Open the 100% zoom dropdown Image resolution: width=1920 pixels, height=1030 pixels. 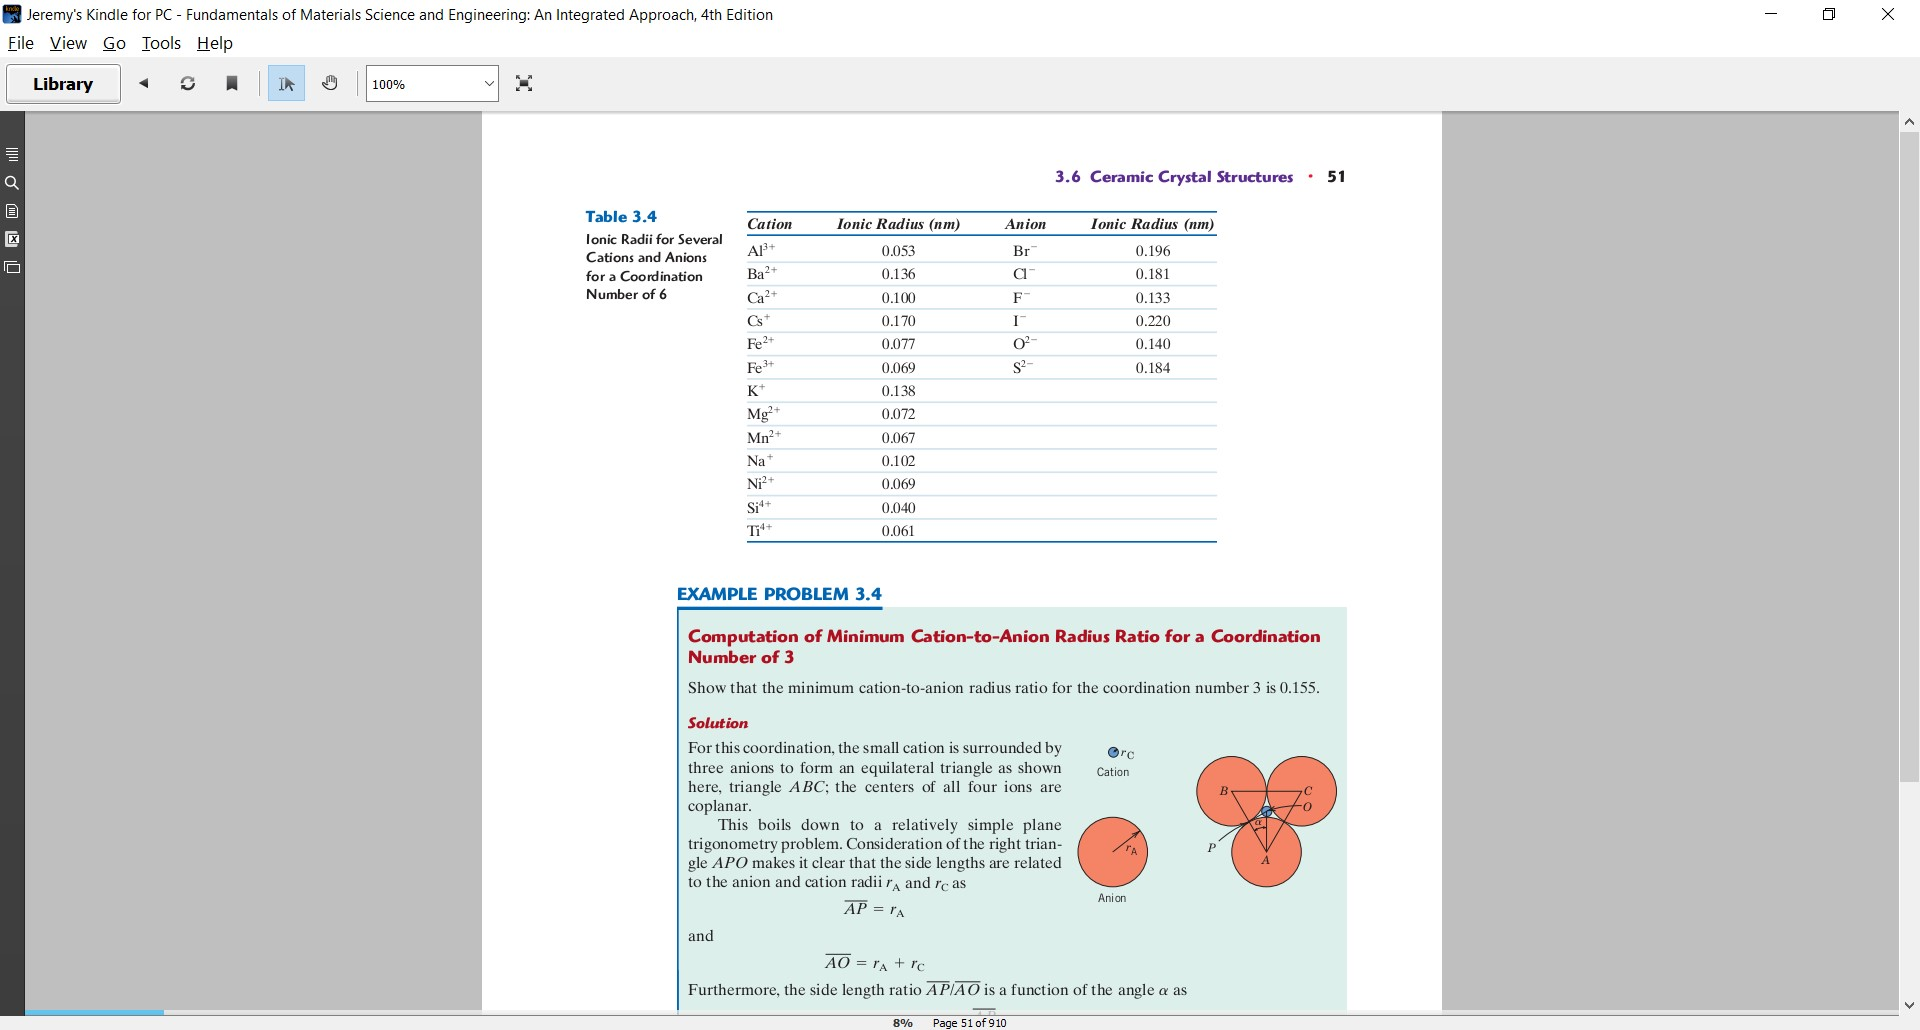coord(432,84)
